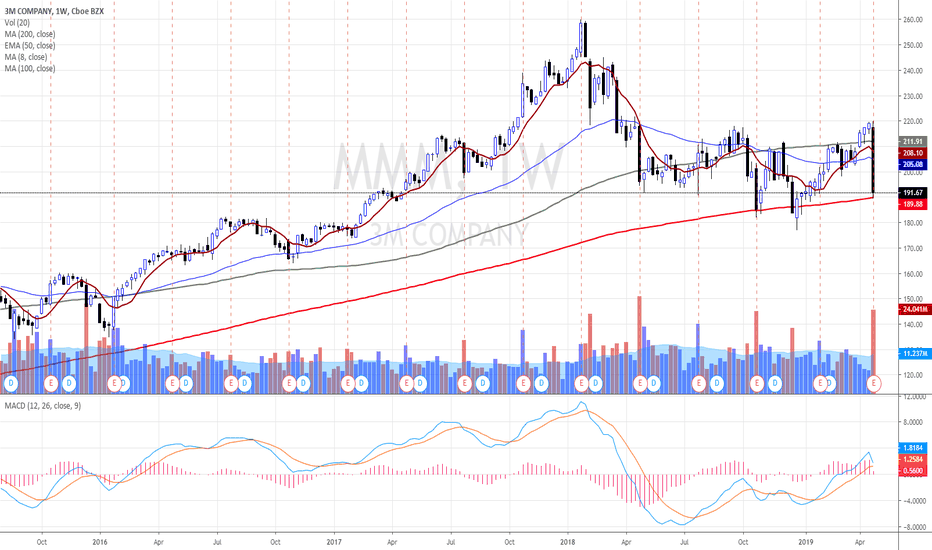Viewport: 932px width, 550px height.
Task: Open the May 2016 dividend D marker
Action: tap(186, 384)
